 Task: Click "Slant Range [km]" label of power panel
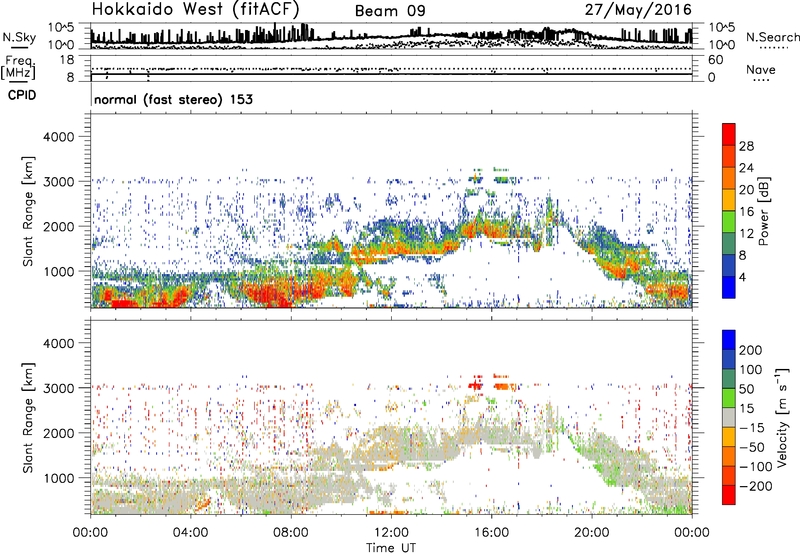pos(28,211)
